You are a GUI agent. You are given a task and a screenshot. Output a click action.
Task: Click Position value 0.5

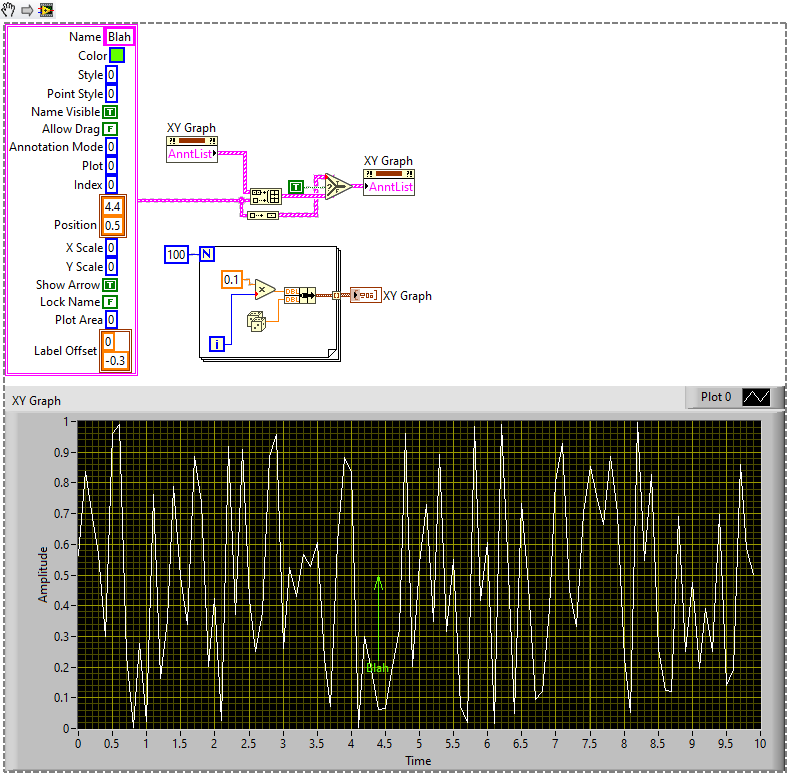(x=113, y=225)
